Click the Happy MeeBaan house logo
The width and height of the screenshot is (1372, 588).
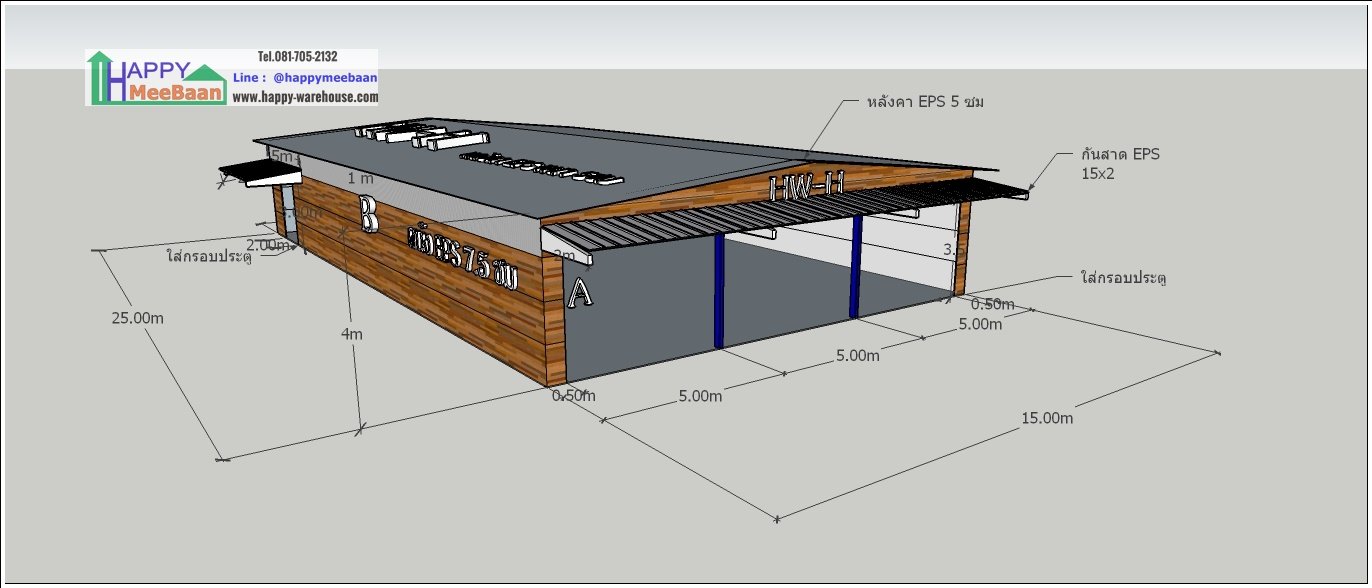157,78
